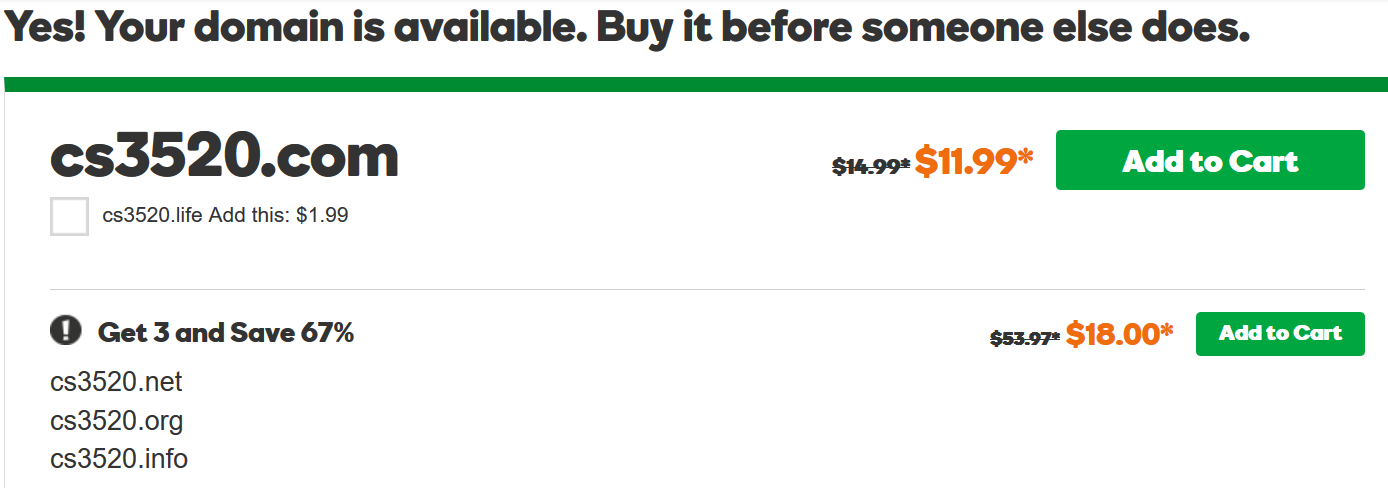
Task: Select the cs3520.org bundle entry
Action: click(117, 421)
